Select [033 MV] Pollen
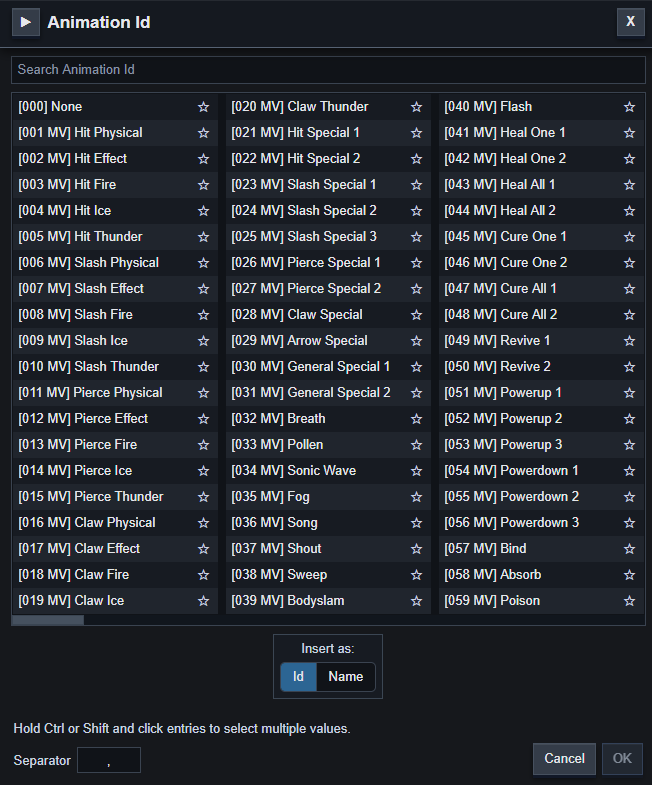Viewport: 652px width, 785px height. pos(328,445)
